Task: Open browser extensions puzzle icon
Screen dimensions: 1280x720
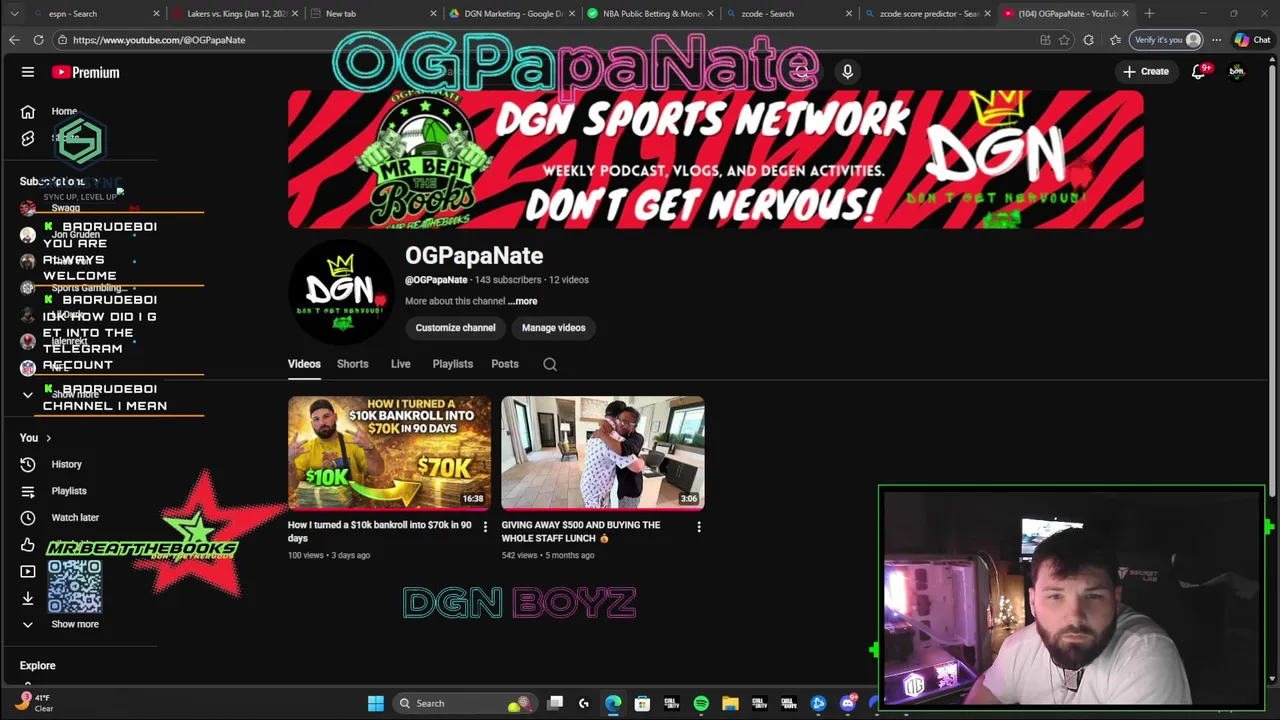Action: (x=1089, y=40)
